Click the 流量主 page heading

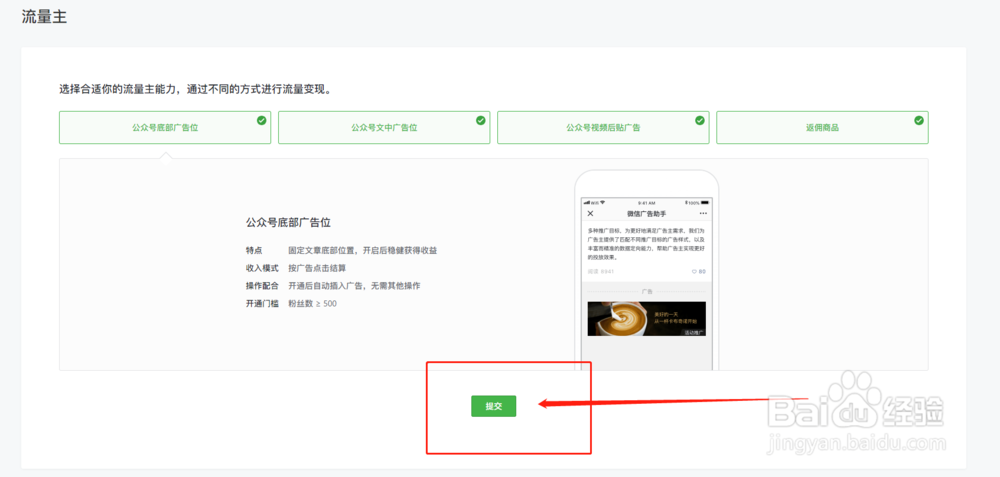(x=44, y=17)
